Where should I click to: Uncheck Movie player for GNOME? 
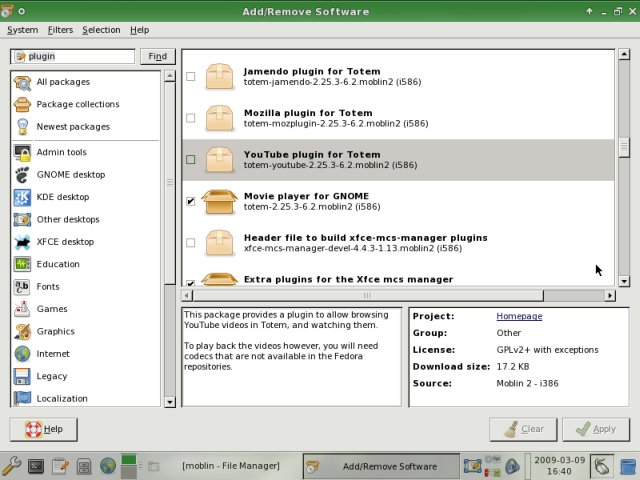point(191,201)
